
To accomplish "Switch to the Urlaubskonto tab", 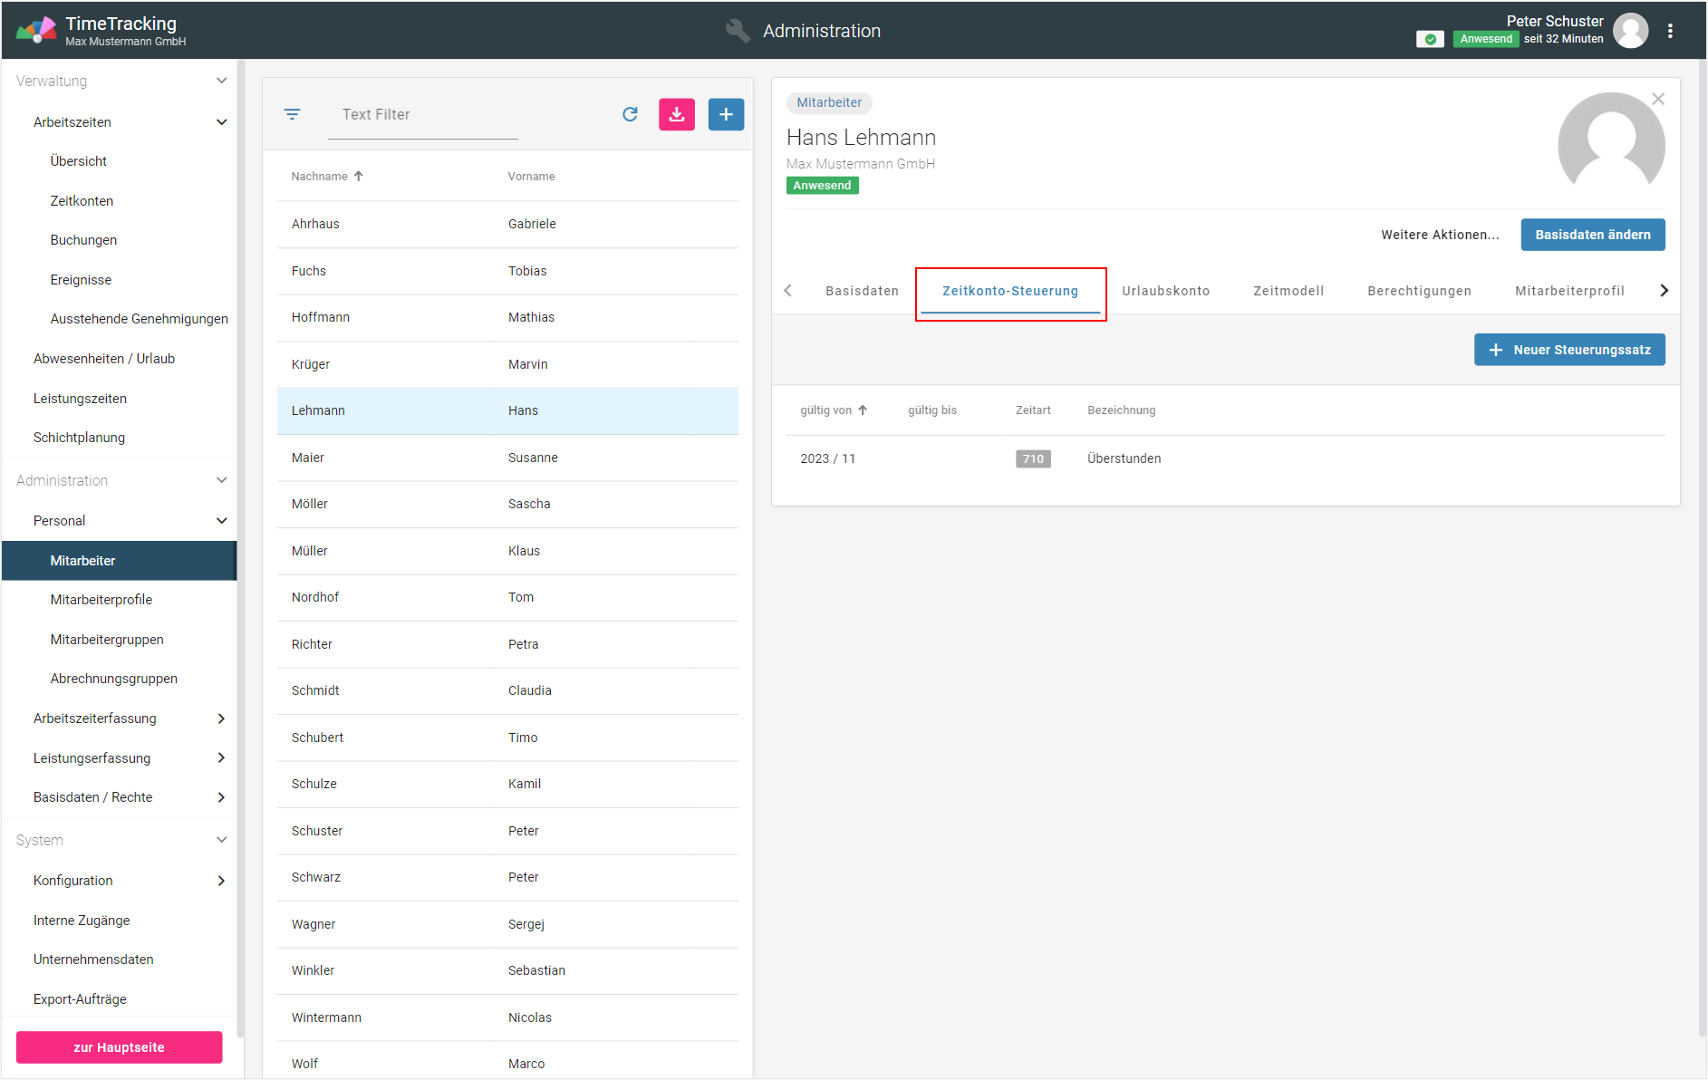I will coord(1165,291).
